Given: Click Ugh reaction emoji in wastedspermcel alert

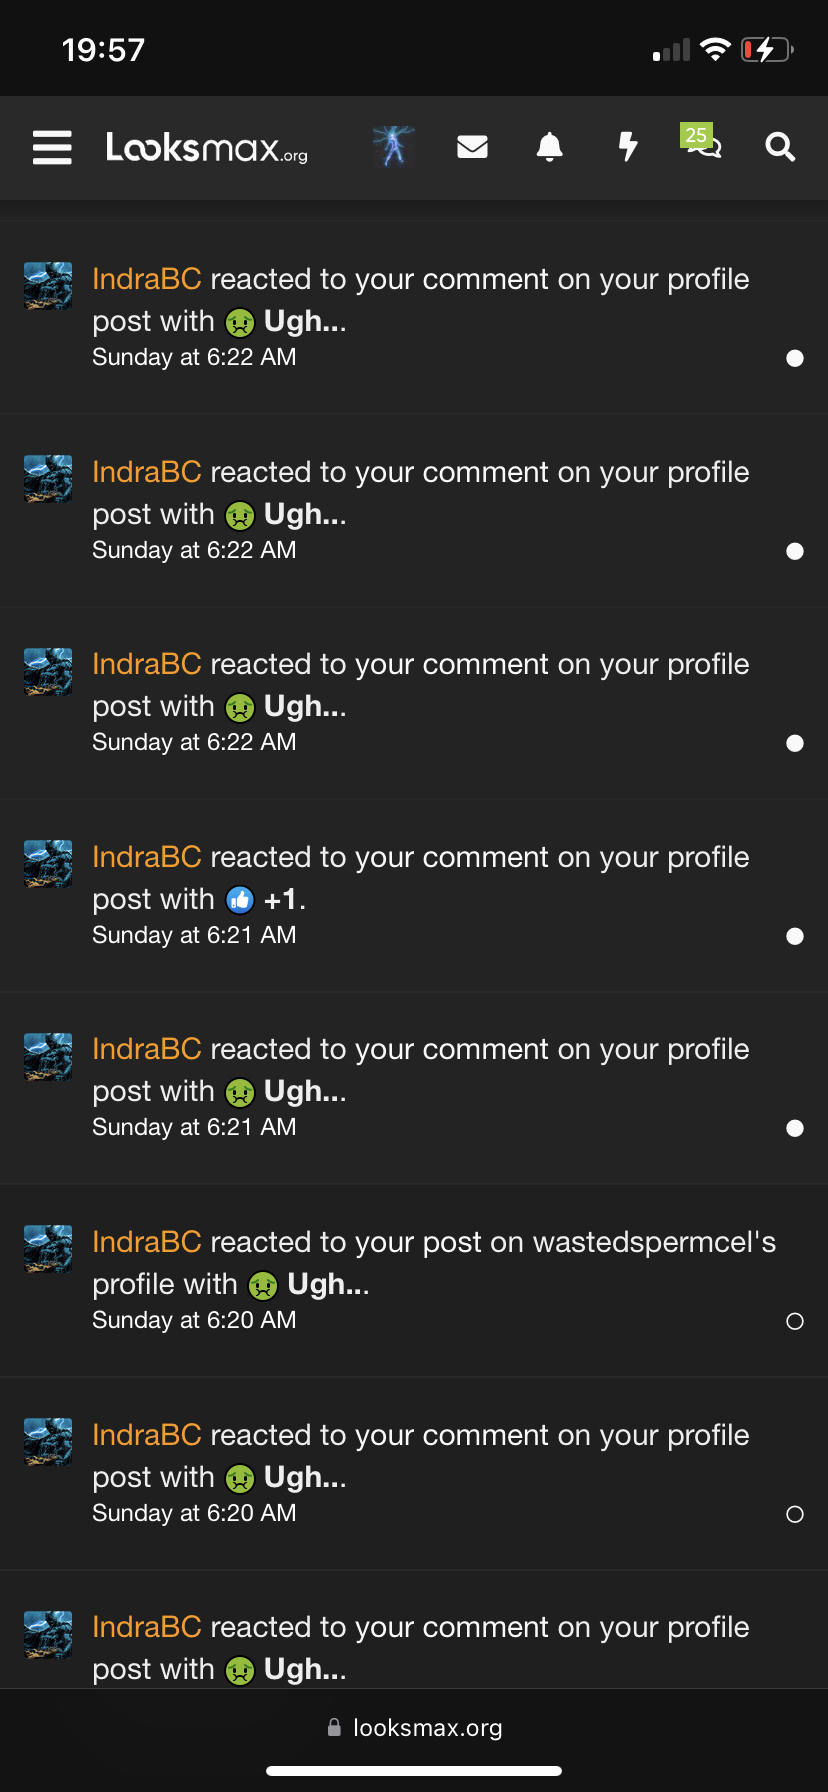Looking at the screenshot, I should point(263,1285).
